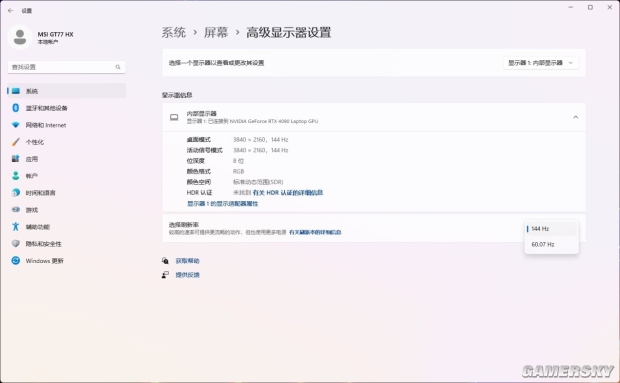This screenshot has height=383, width=620.
Task: Click the search magnifier icon
Action: click(118, 67)
